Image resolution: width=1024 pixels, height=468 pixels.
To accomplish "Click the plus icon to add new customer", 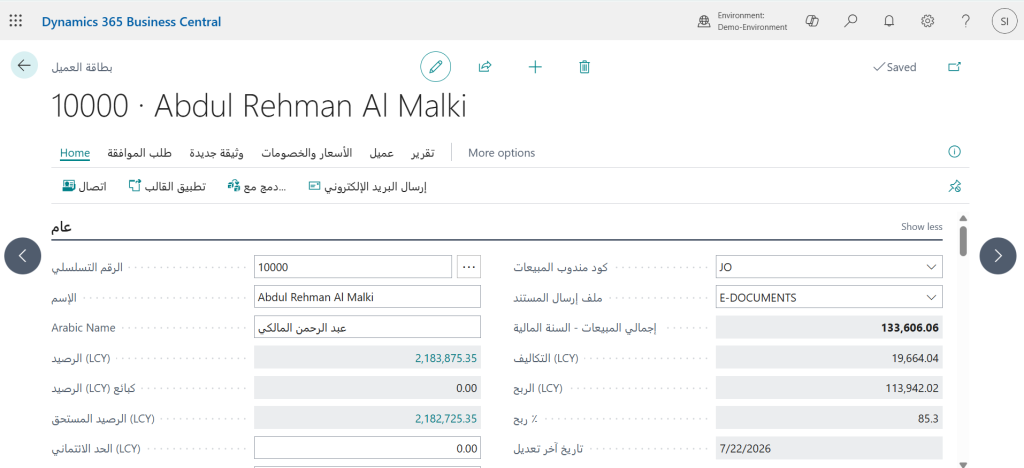I will click(535, 67).
